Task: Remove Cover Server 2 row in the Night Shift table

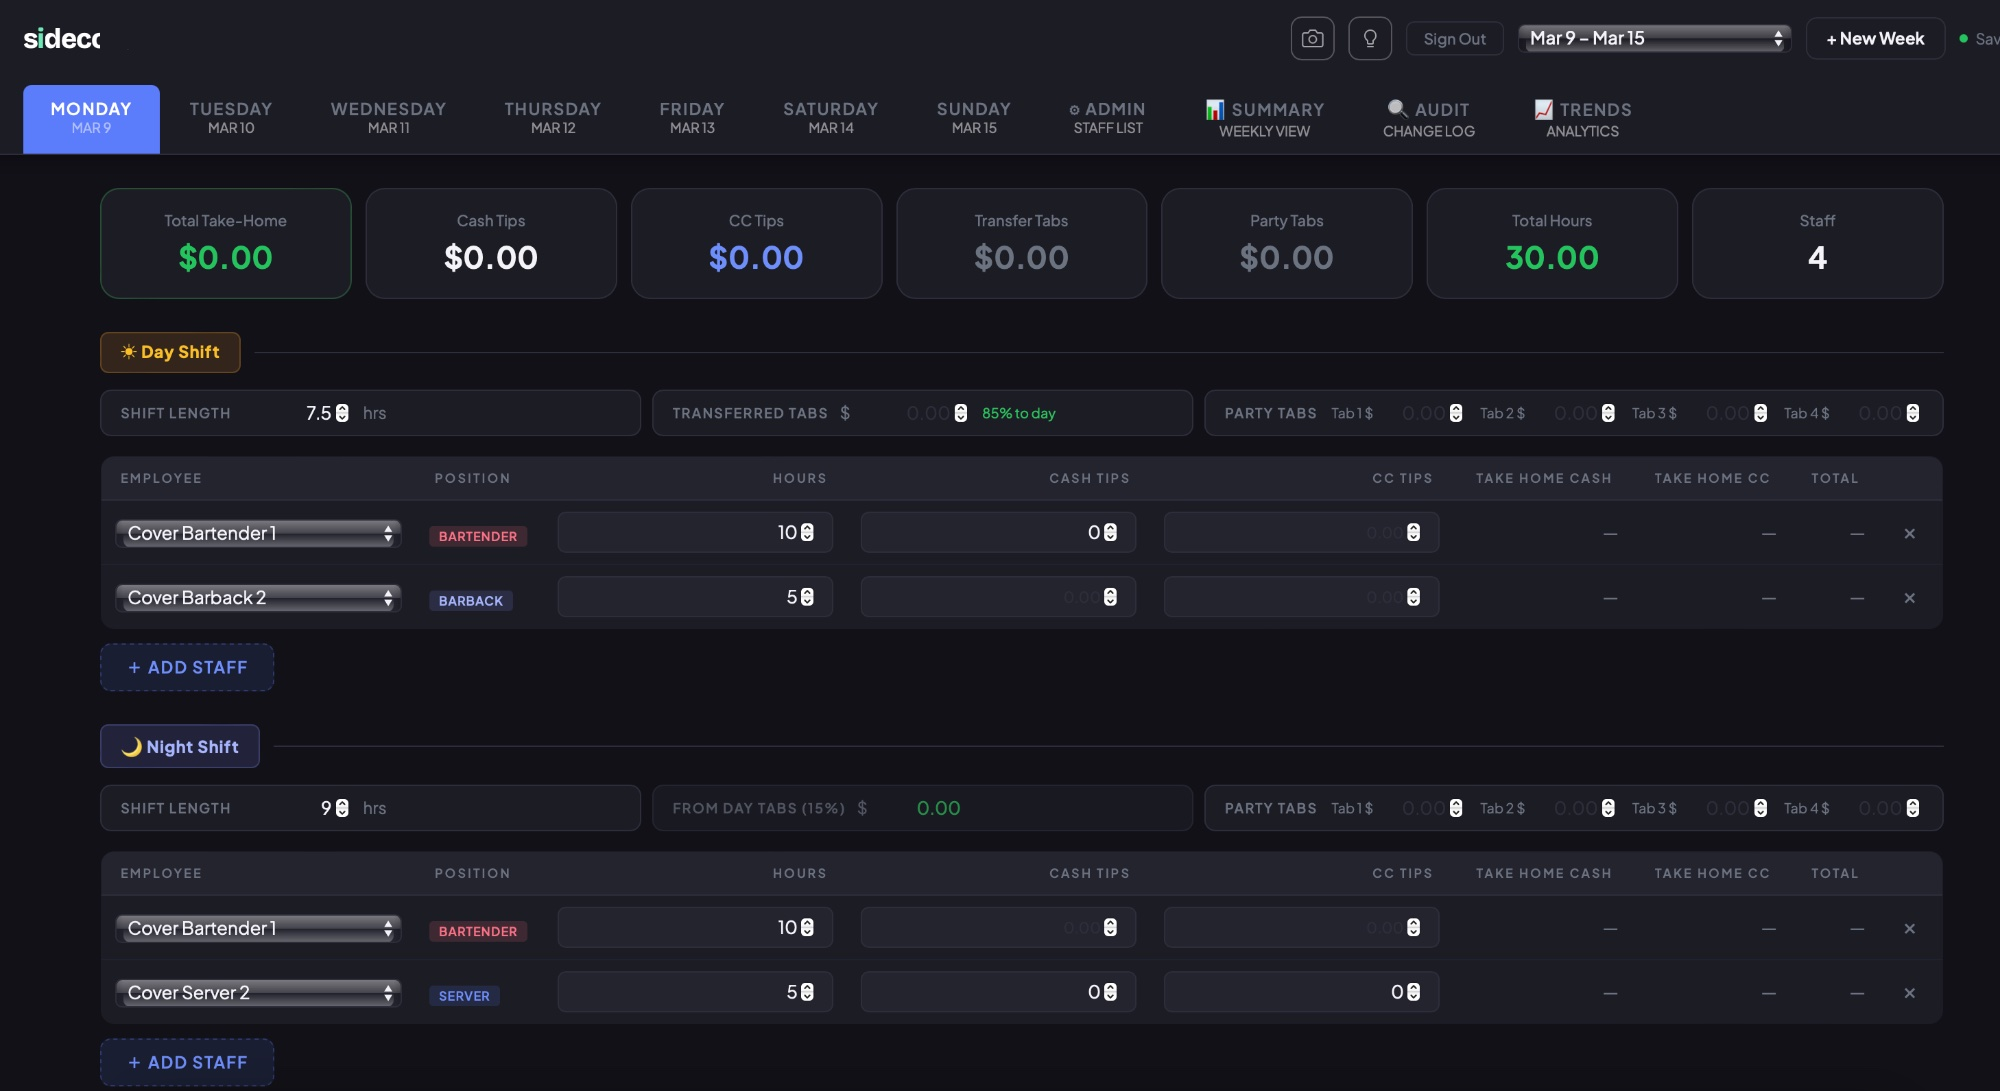Action: point(1909,993)
